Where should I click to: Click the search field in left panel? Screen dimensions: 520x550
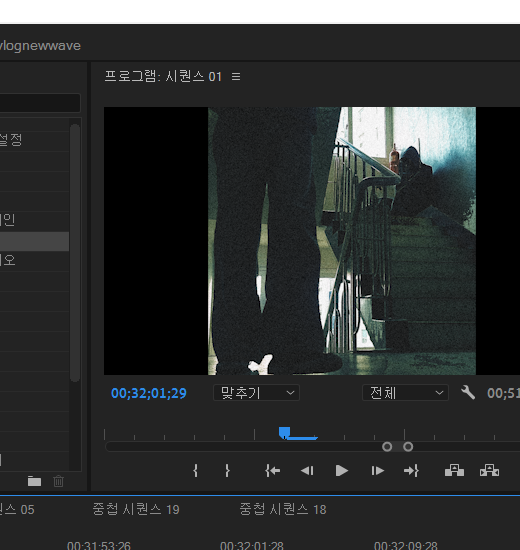[x=40, y=103]
